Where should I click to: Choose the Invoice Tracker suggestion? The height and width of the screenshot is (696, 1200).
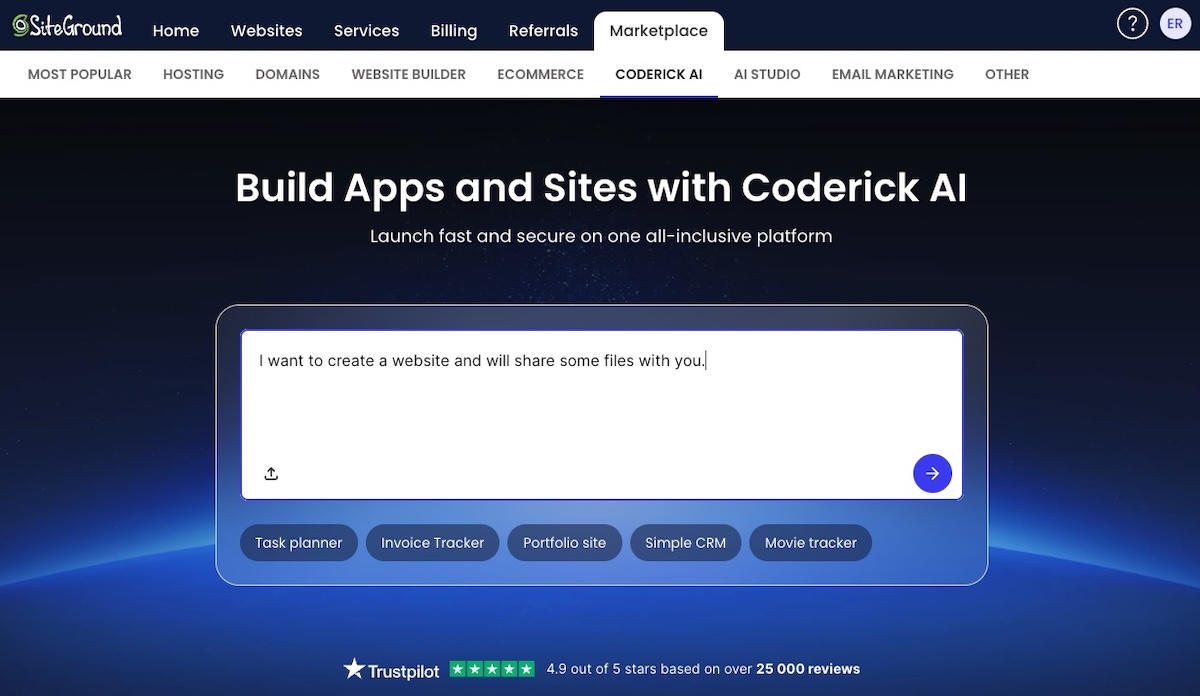pyautogui.click(x=432, y=543)
